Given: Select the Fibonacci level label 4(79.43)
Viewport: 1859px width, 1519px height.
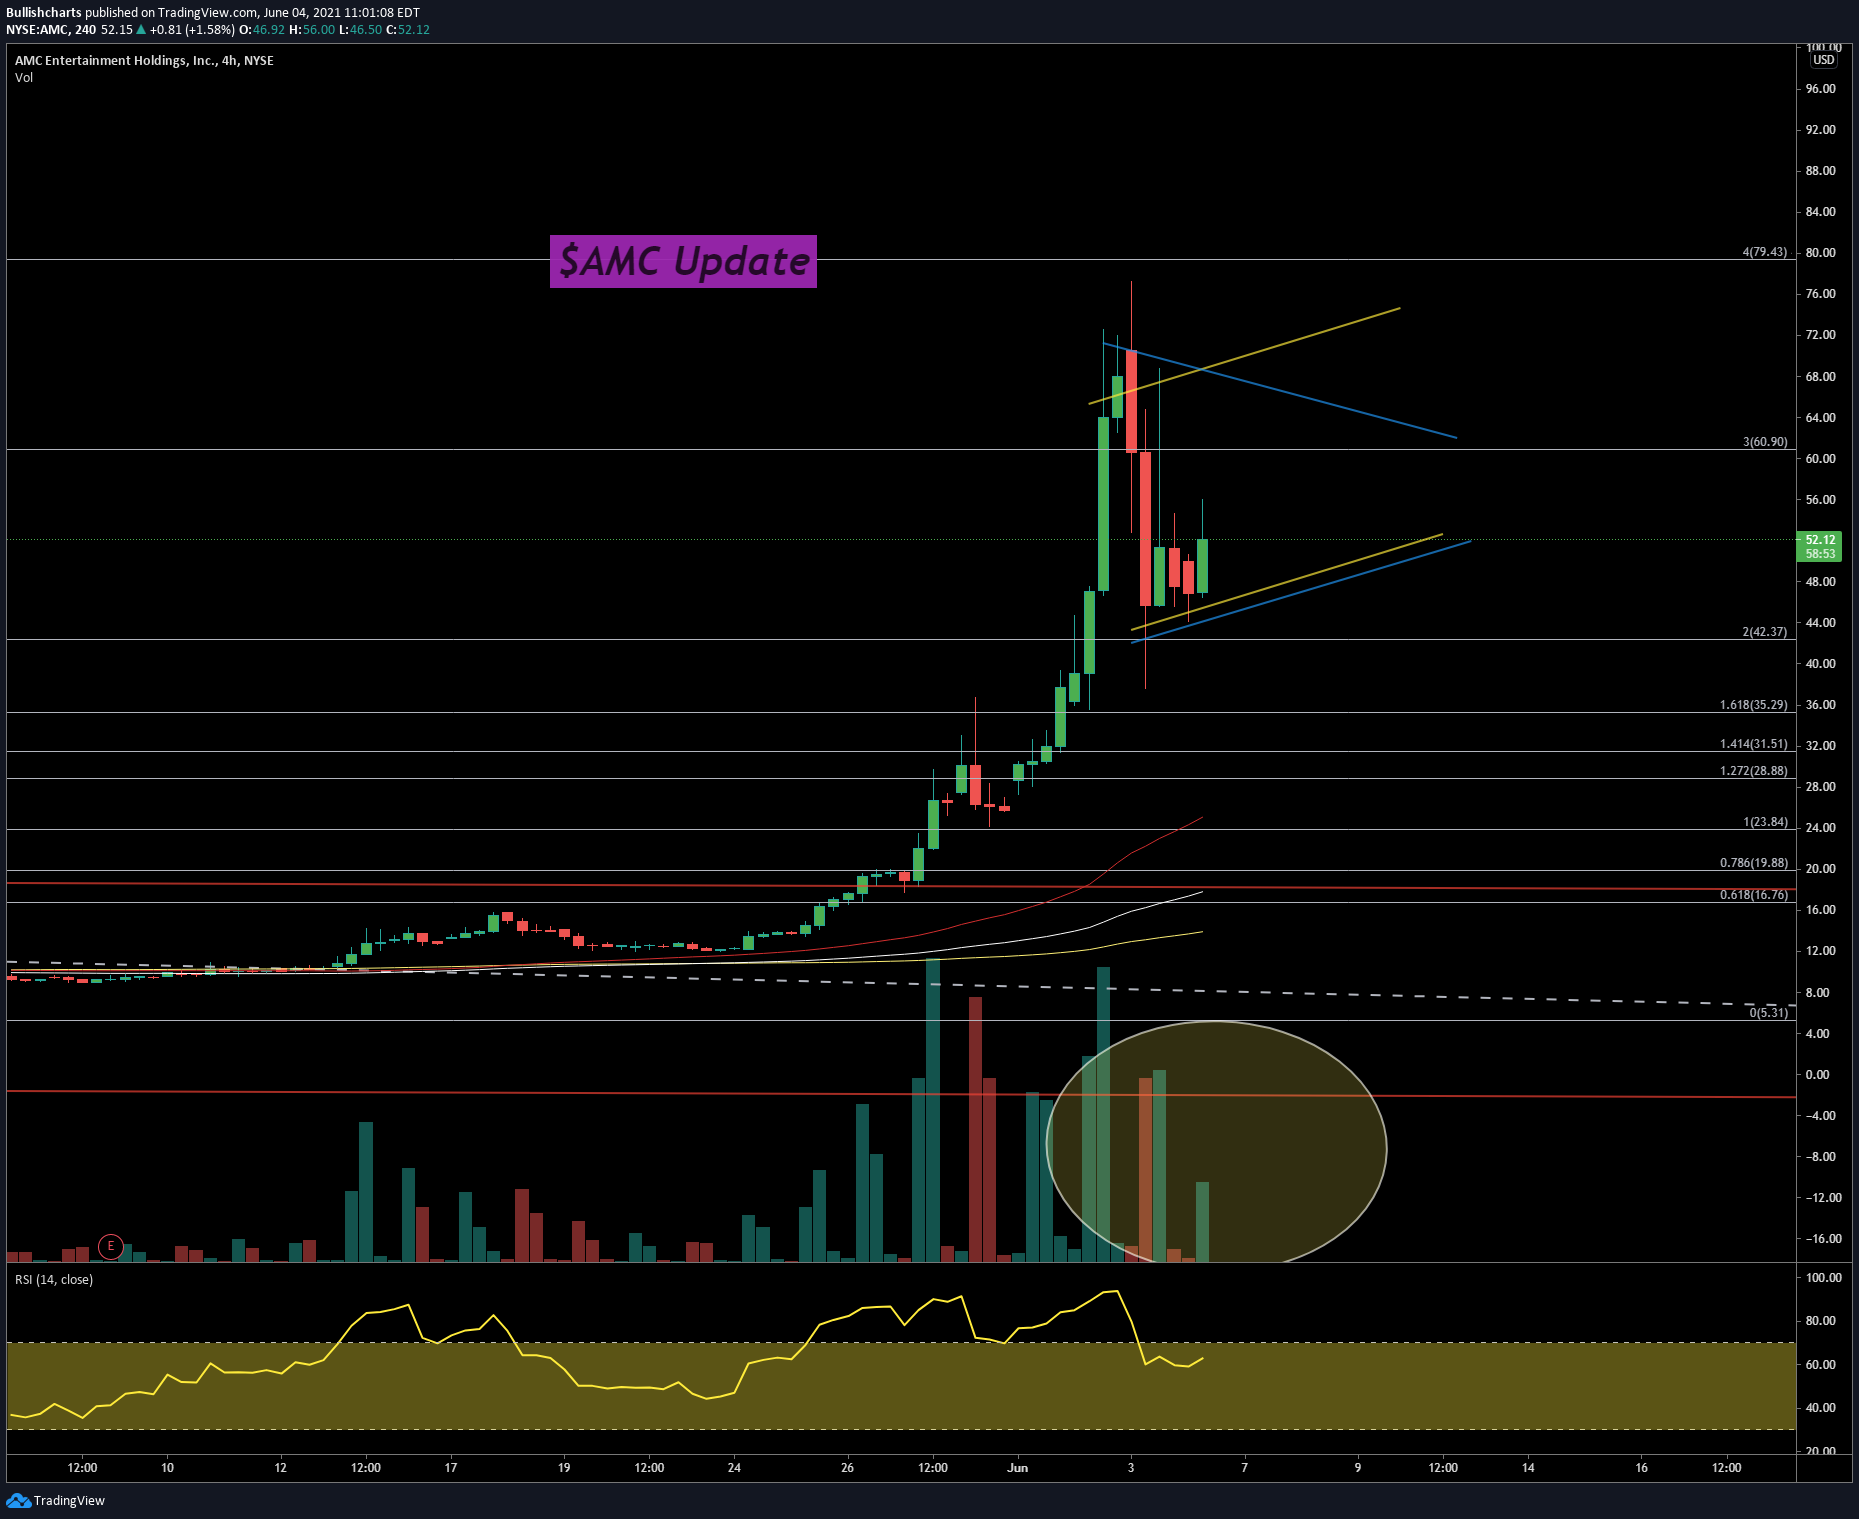Looking at the screenshot, I should 1765,252.
